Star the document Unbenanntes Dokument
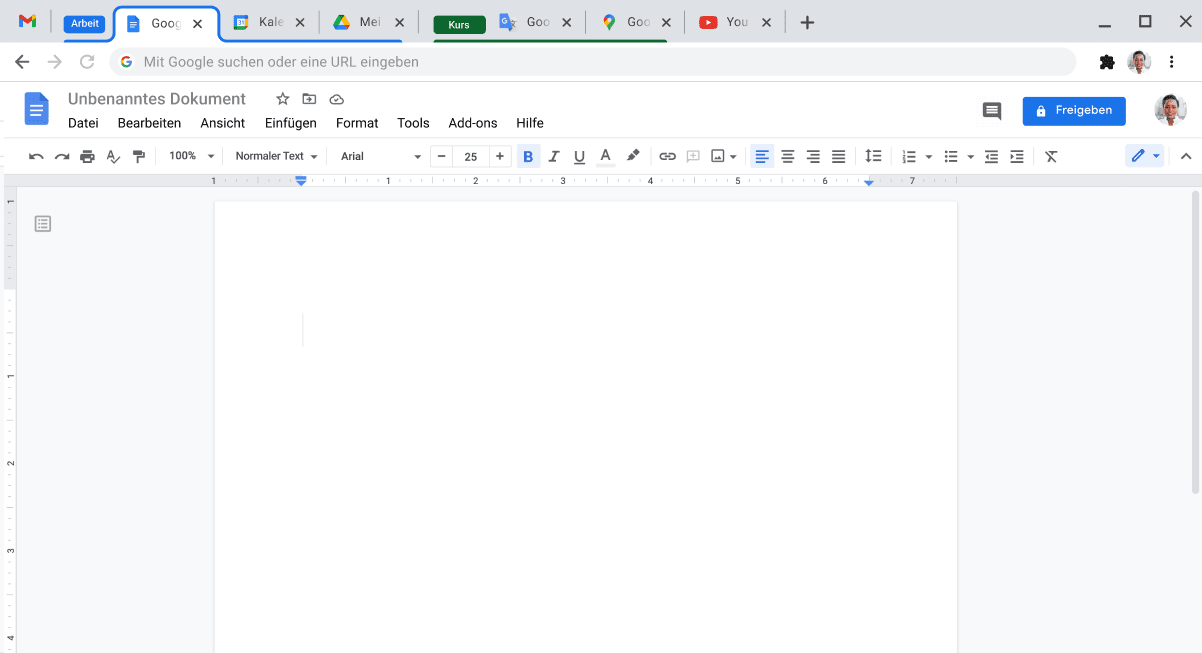Viewport: 1202px width, 653px height. point(283,99)
